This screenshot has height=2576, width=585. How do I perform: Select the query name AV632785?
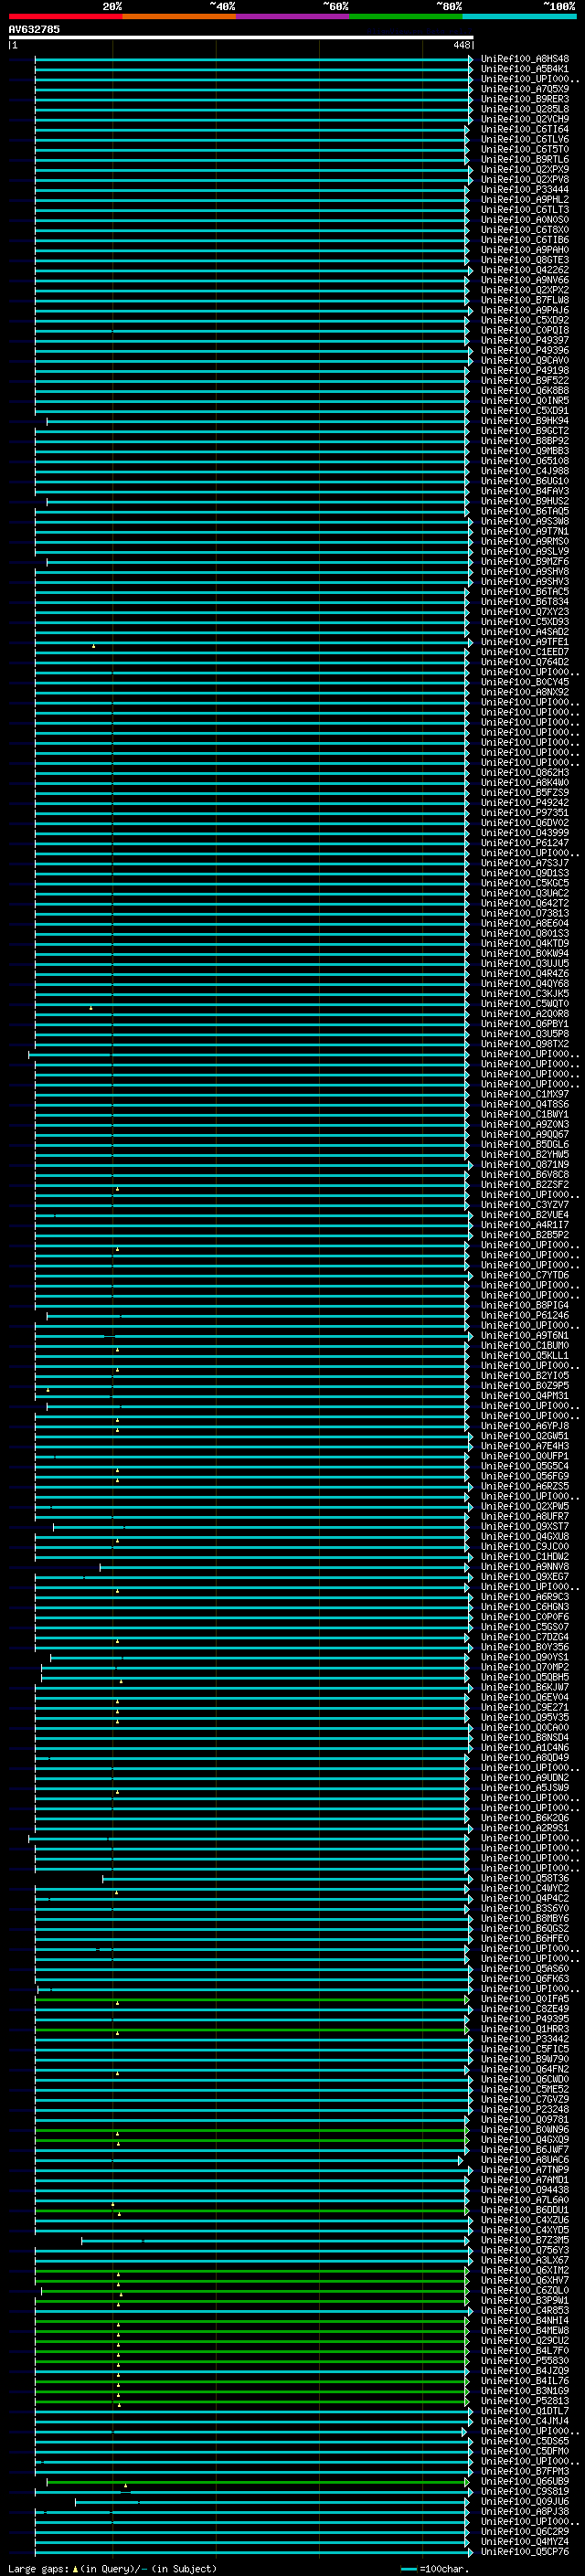(34, 29)
